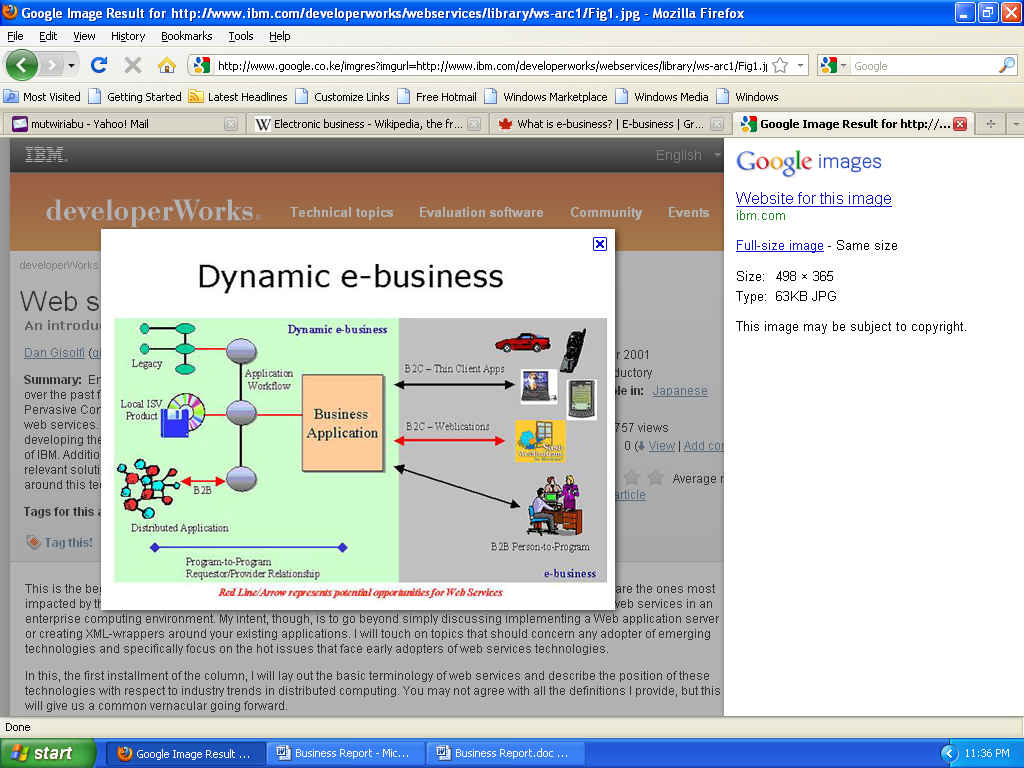Click the Full-size image link
The width and height of the screenshot is (1024, 768).
click(x=779, y=245)
